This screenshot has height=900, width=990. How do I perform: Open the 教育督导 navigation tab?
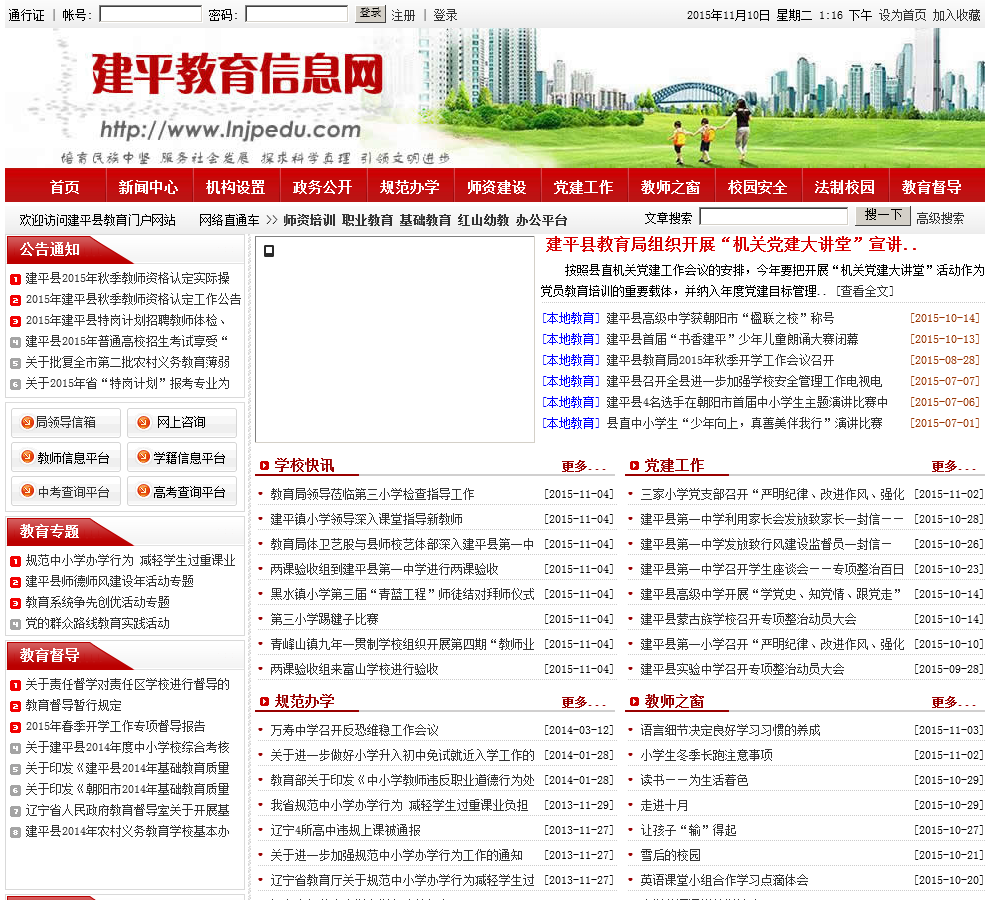(932, 187)
